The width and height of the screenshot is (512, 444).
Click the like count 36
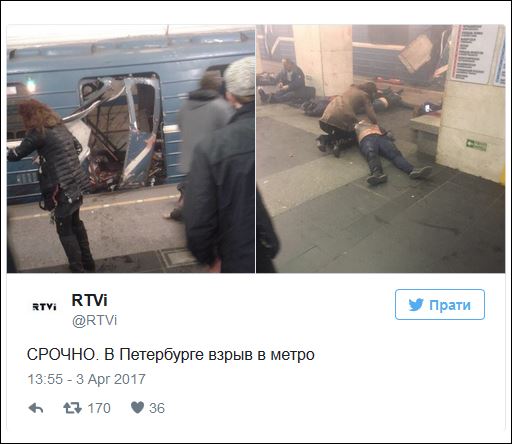point(157,408)
